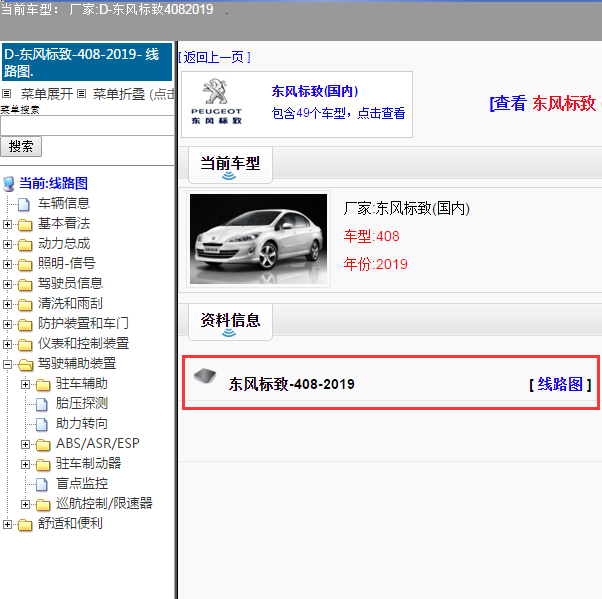
Task: Expand the 防护装置和车门 tree node
Action: click(x=7, y=324)
